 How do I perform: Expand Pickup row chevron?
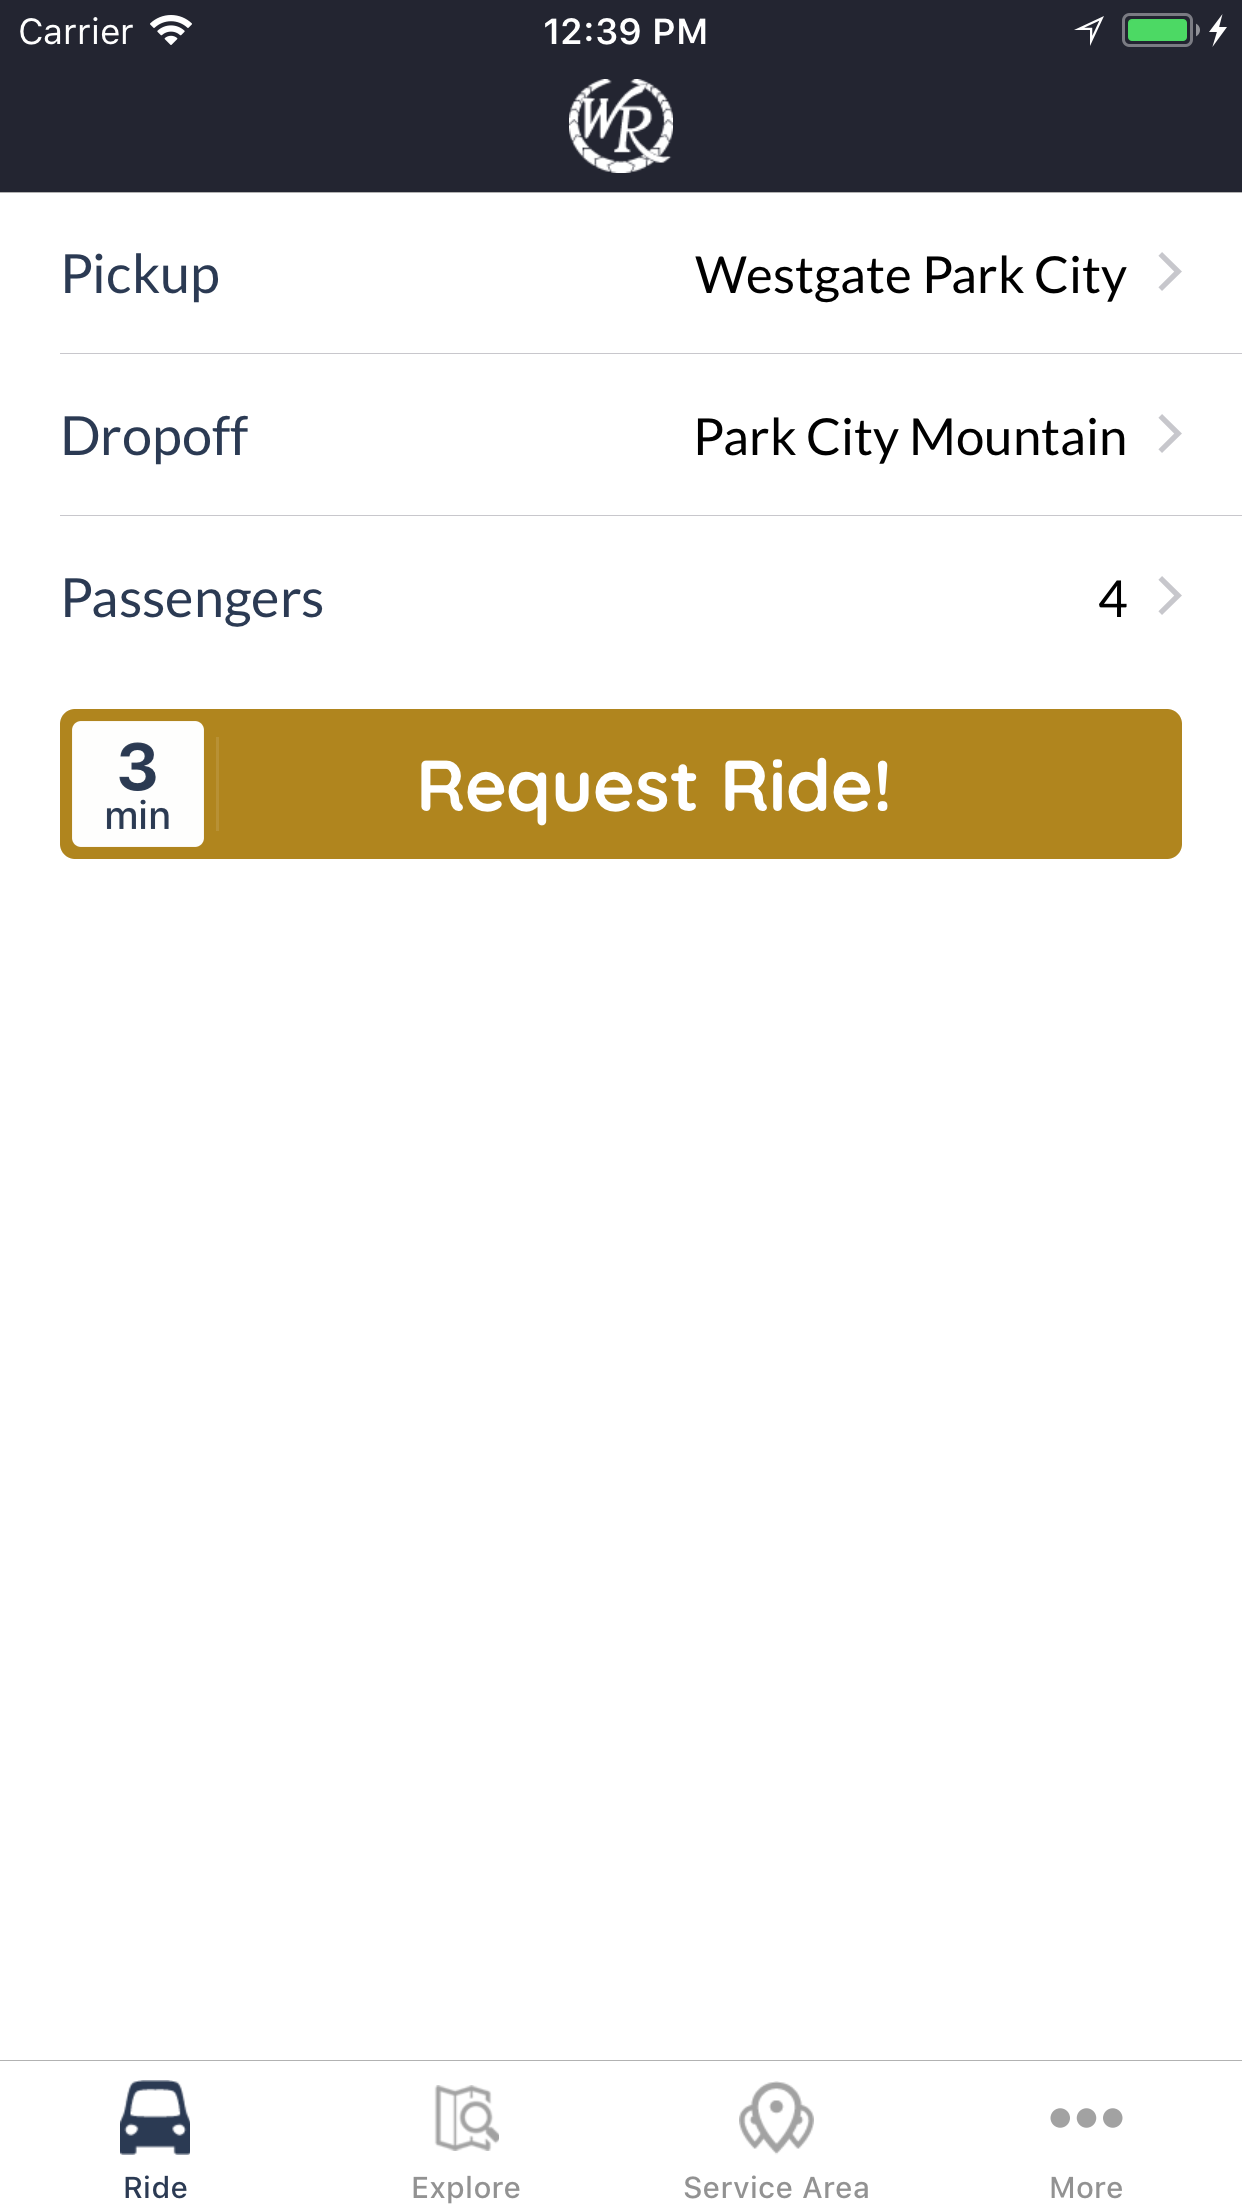coord(1170,272)
